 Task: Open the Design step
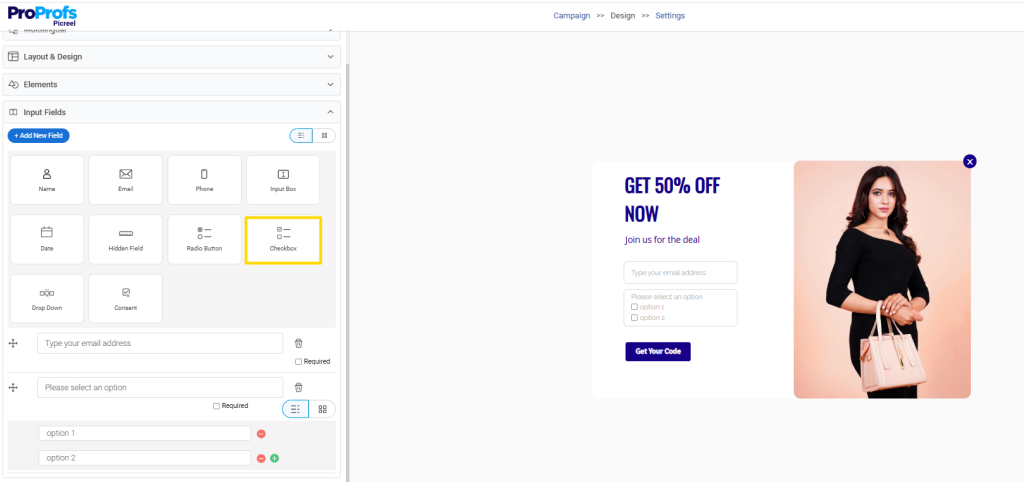(x=622, y=16)
